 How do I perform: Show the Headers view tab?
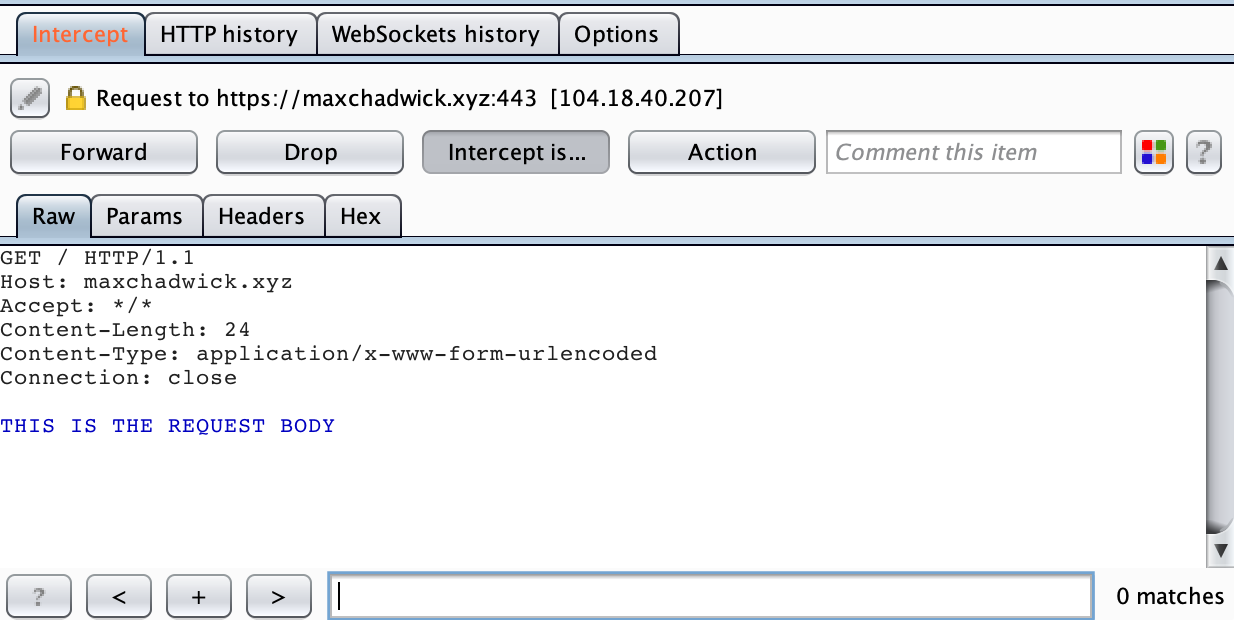(261, 216)
